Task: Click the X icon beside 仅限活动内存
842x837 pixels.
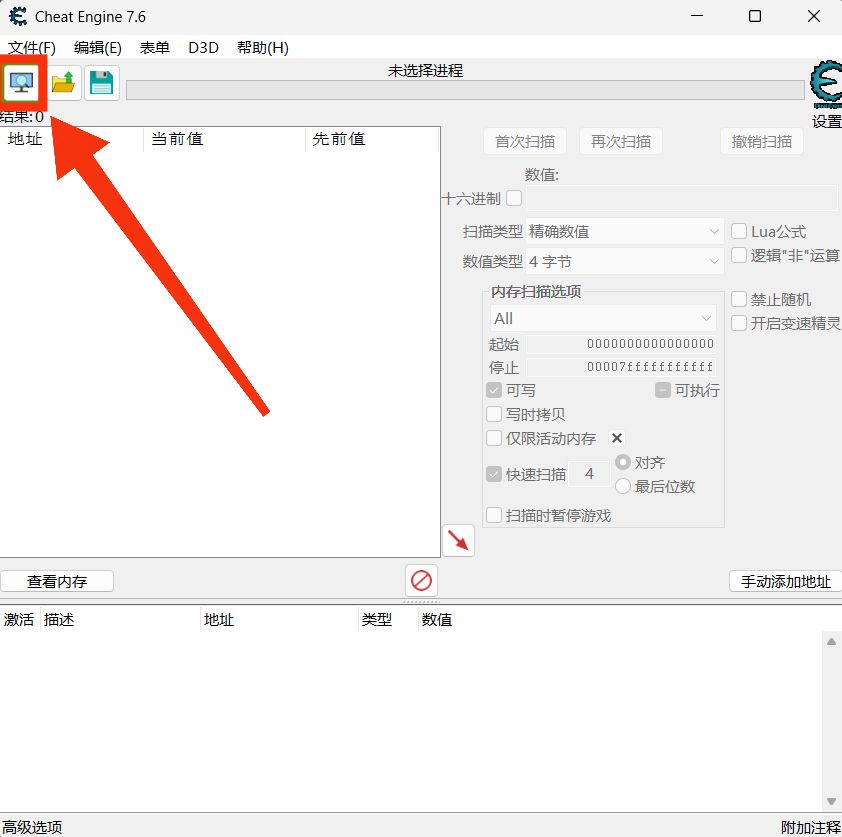Action: tap(616, 438)
